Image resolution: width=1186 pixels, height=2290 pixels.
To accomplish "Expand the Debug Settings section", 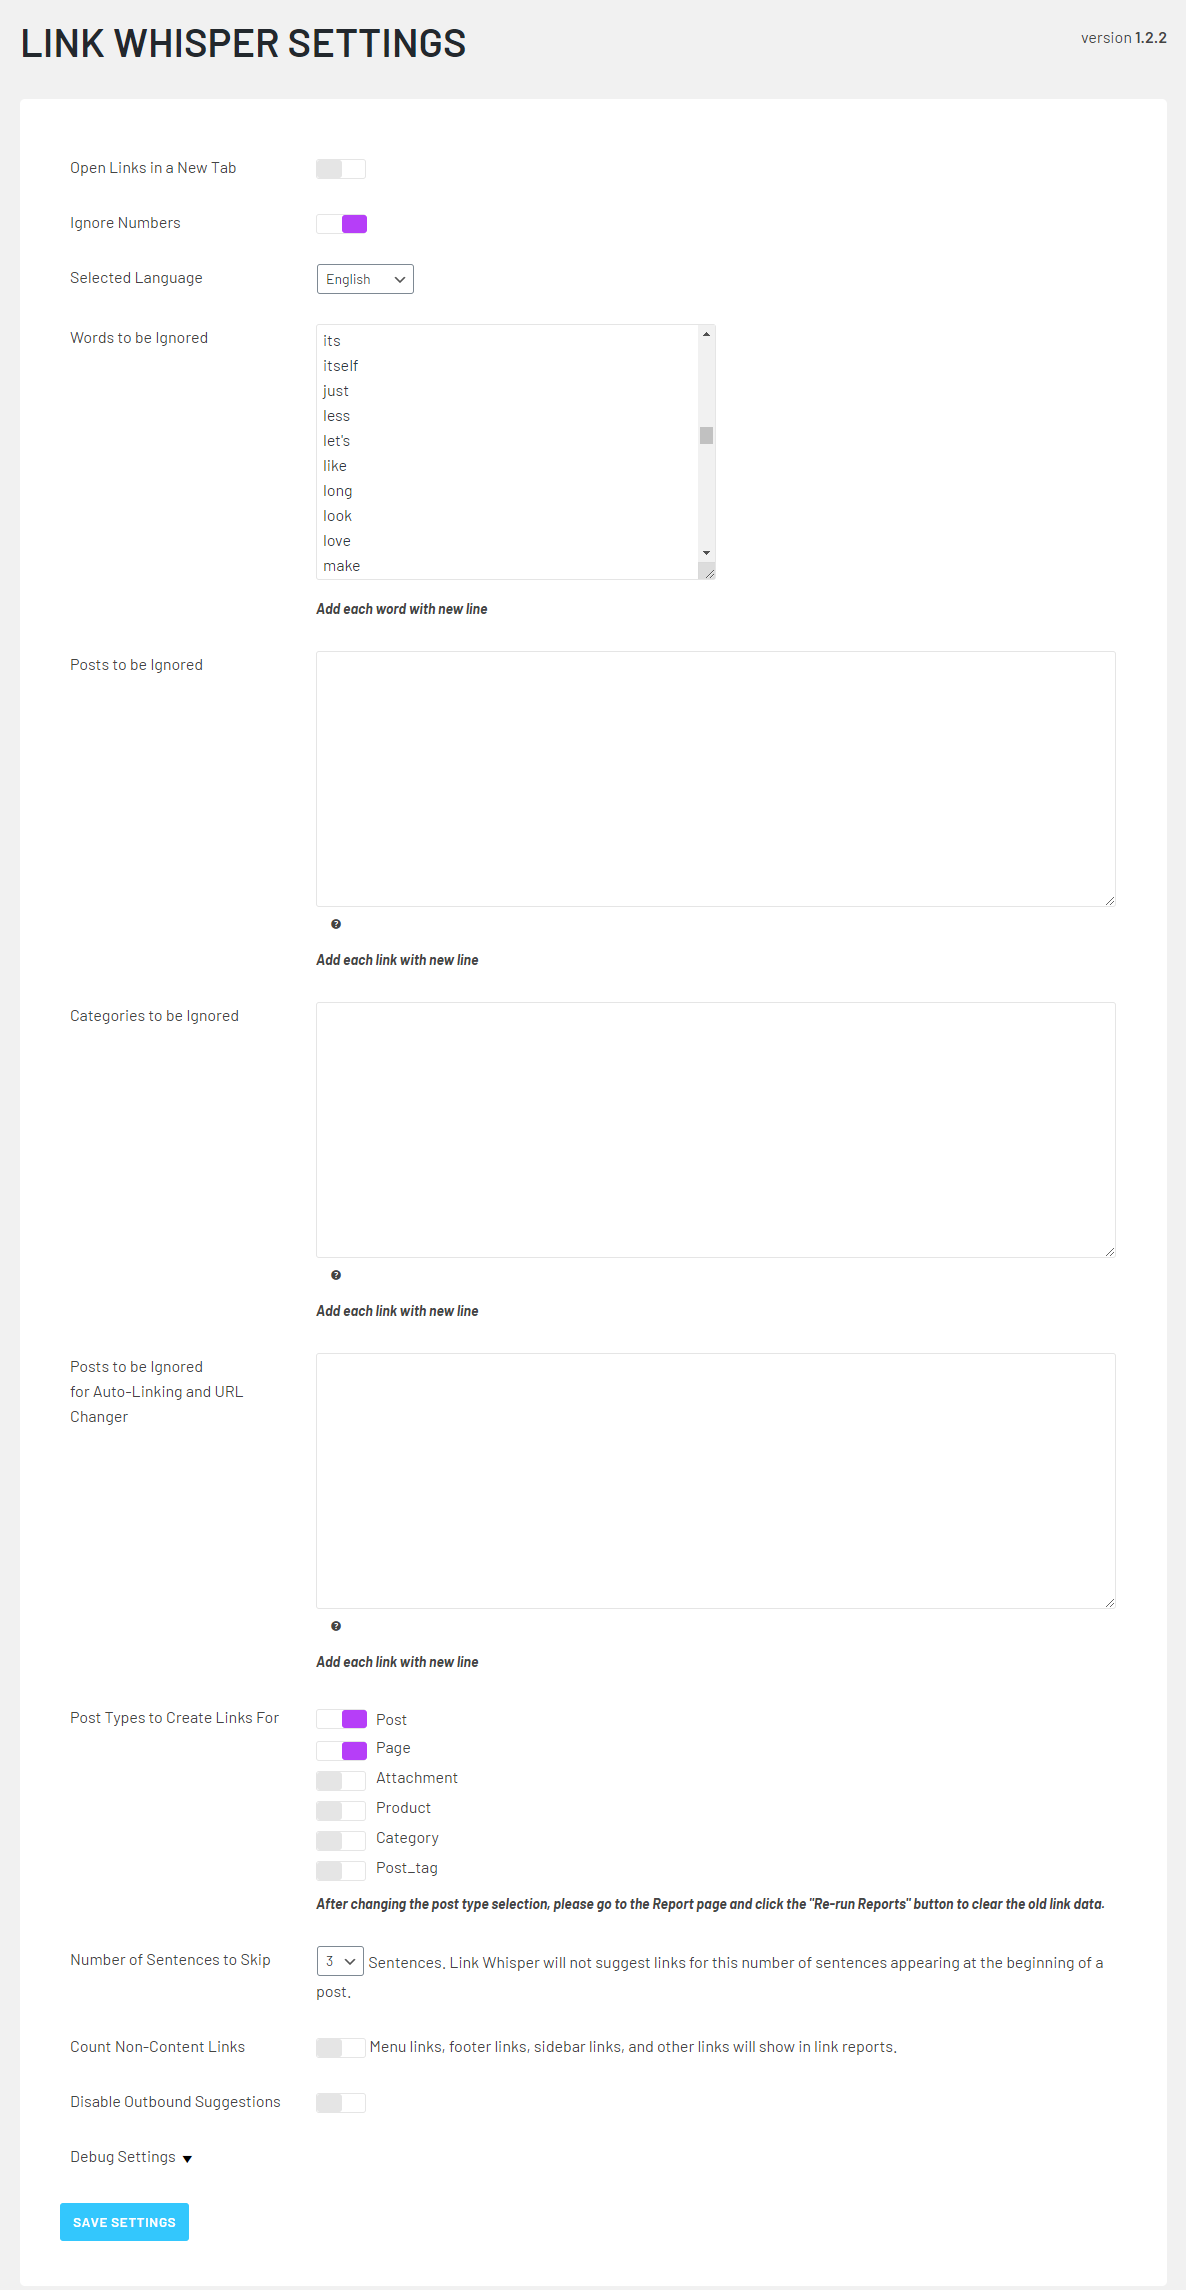I will tap(130, 2157).
